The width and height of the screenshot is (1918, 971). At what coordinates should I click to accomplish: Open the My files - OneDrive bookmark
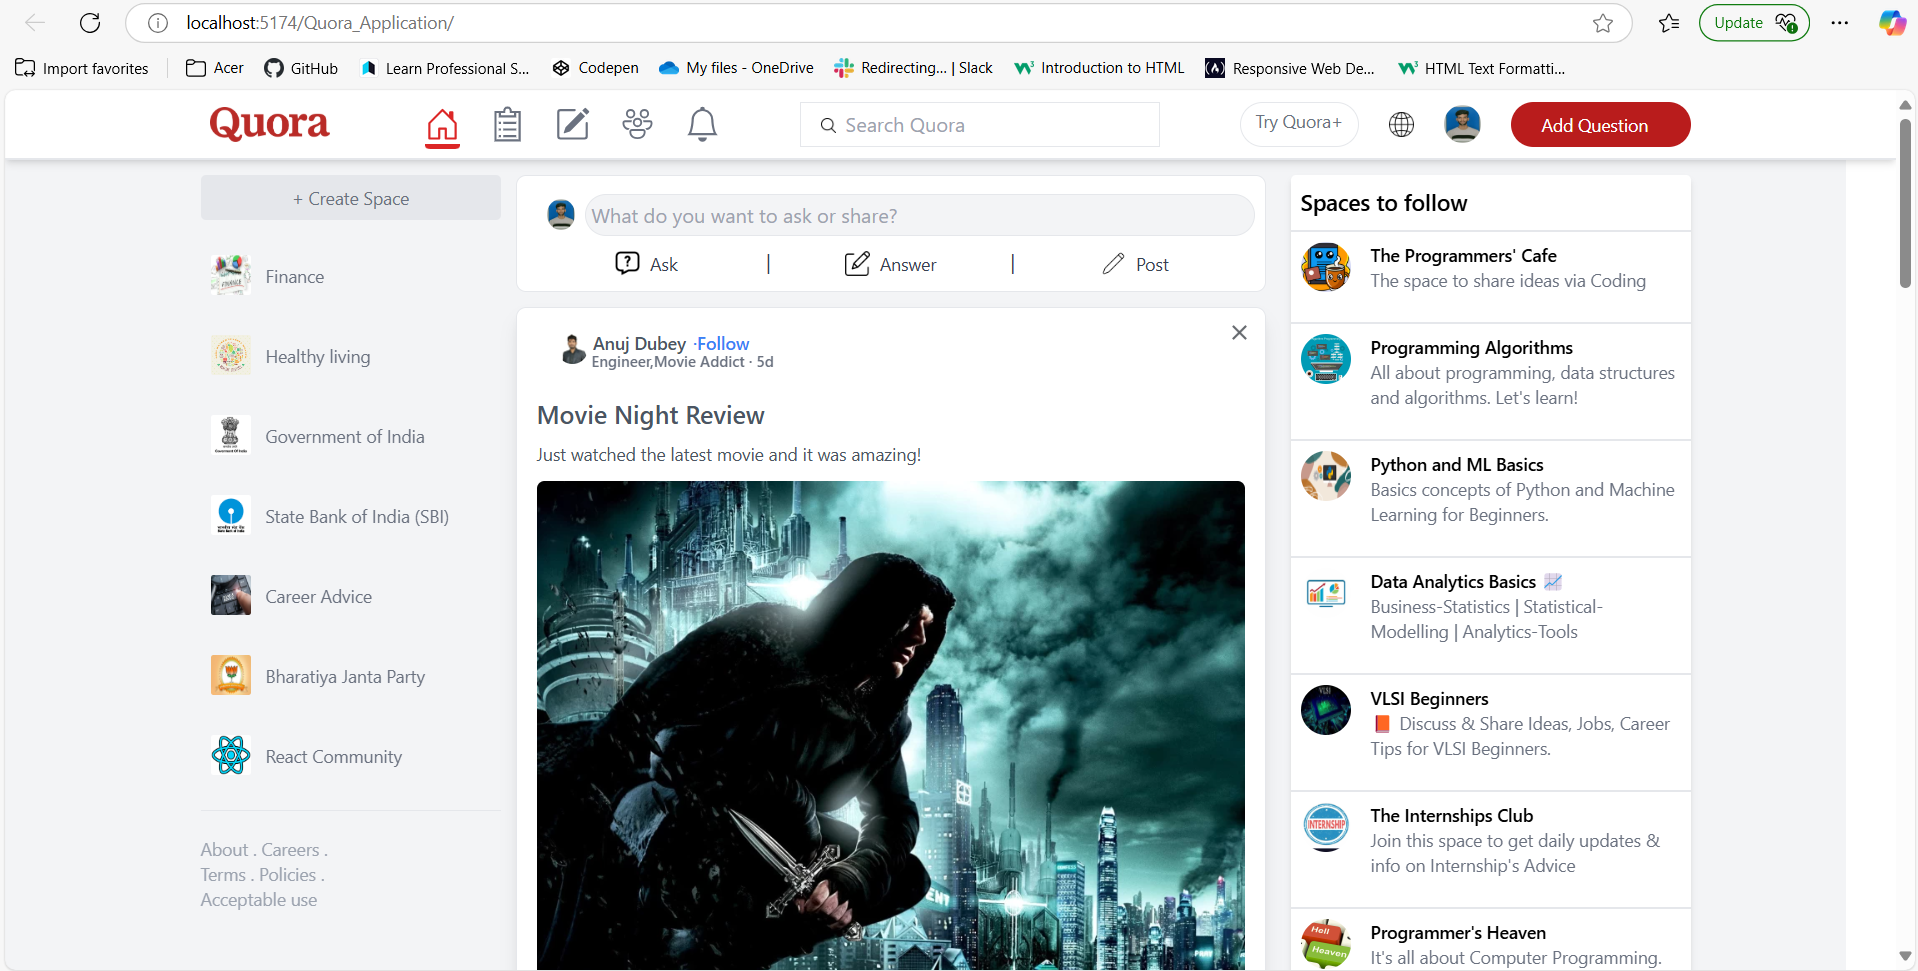tap(736, 68)
